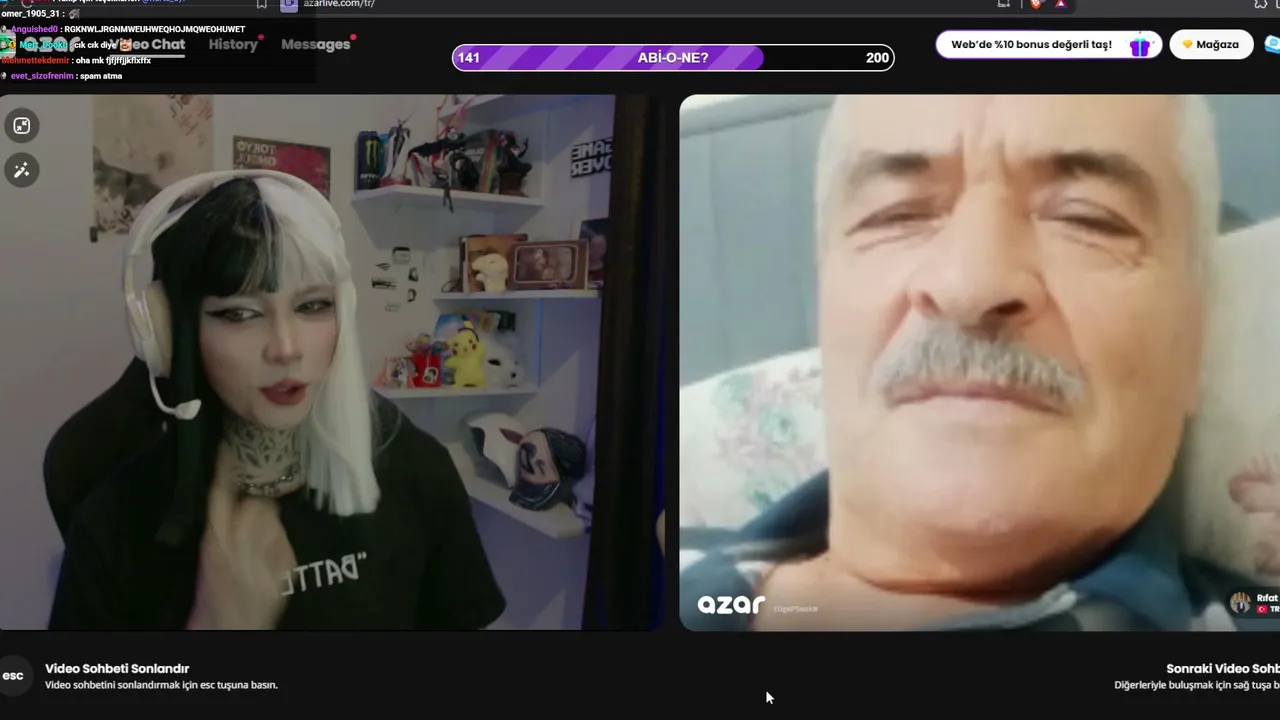Click the remote partner video feed

(x=979, y=362)
